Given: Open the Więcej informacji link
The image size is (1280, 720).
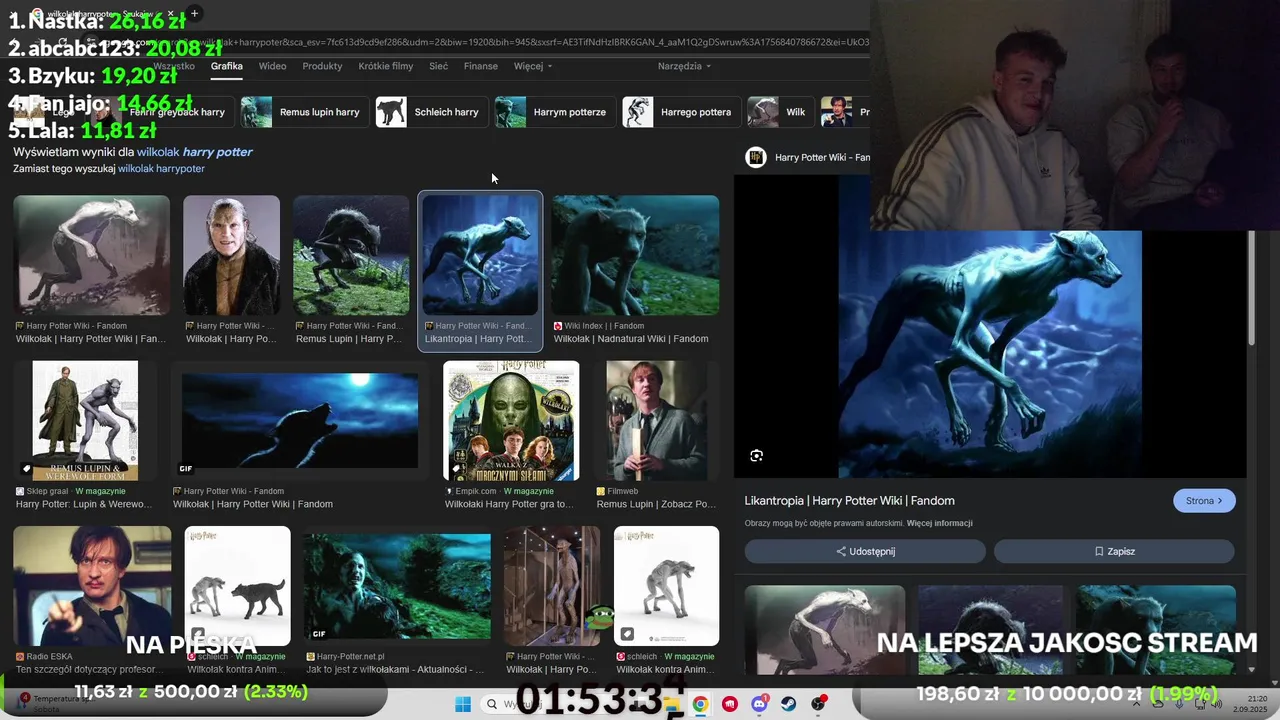Looking at the screenshot, I should point(939,523).
